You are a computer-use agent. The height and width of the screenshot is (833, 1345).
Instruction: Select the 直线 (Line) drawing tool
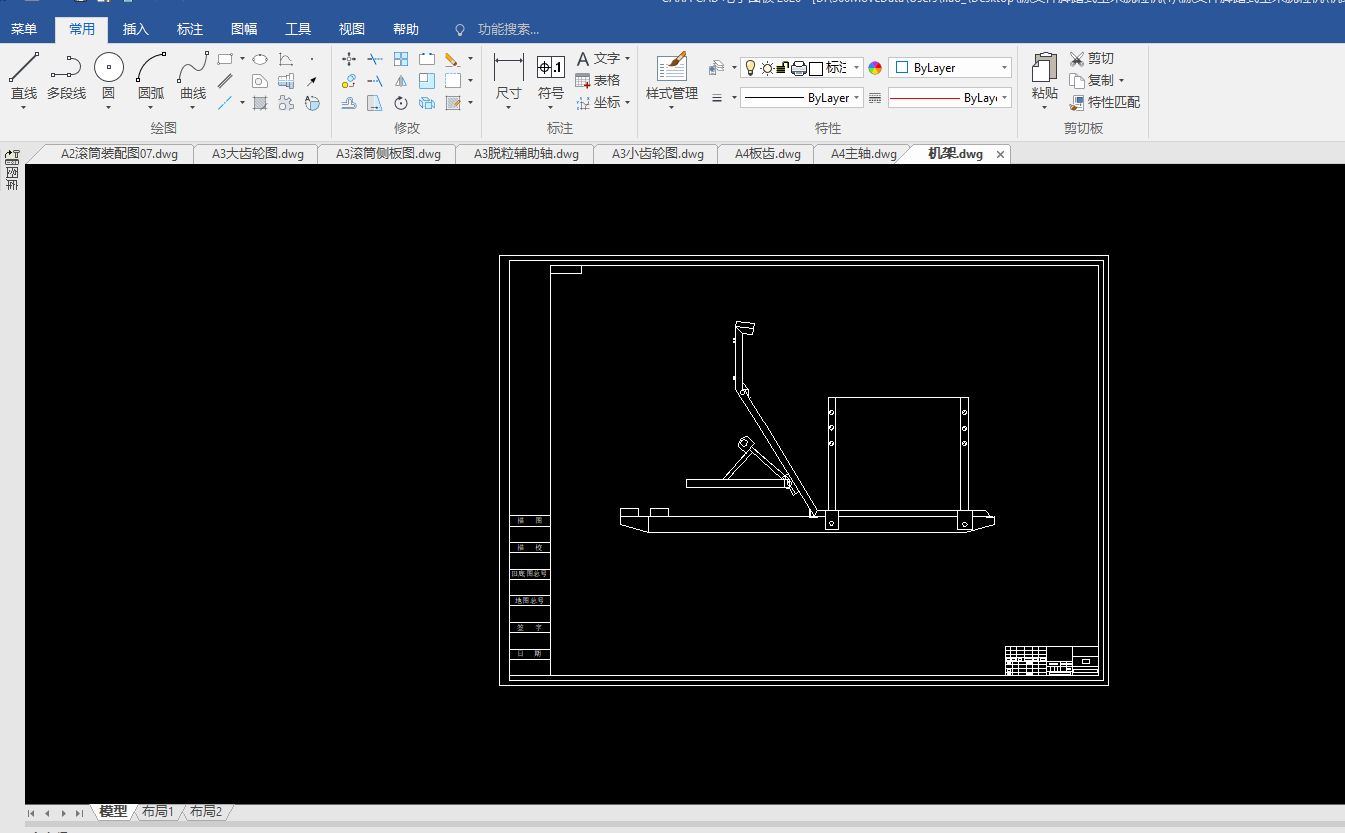[x=23, y=68]
